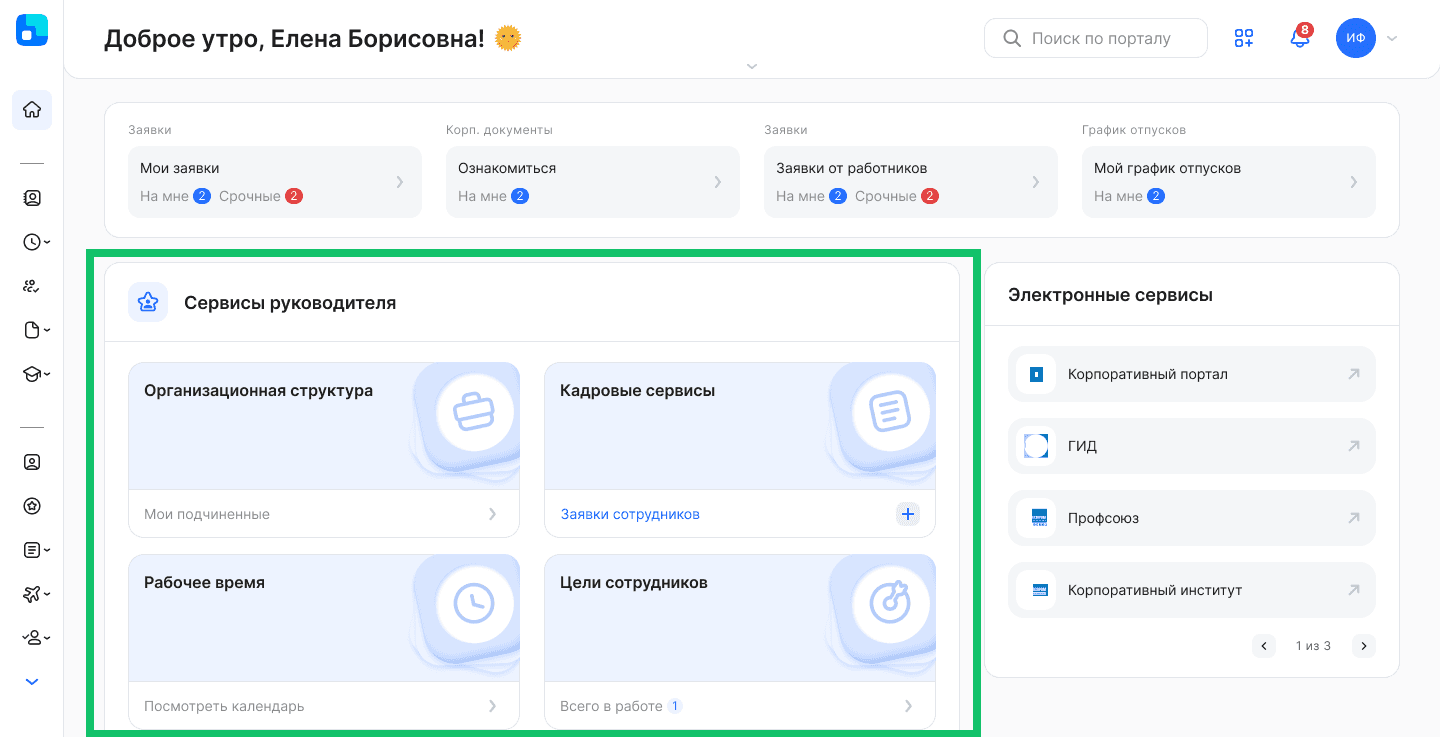Open the graduation cap training section
1440x737 pixels.
point(35,374)
